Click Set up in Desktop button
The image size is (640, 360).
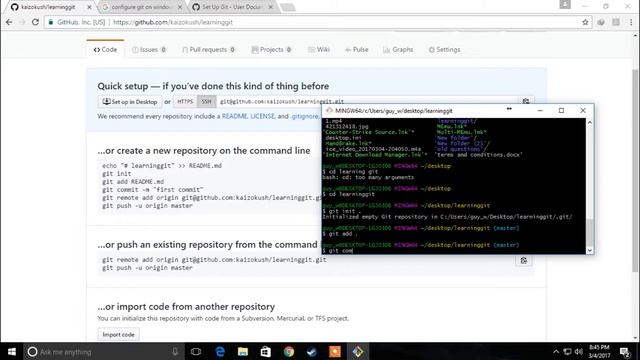coord(130,102)
